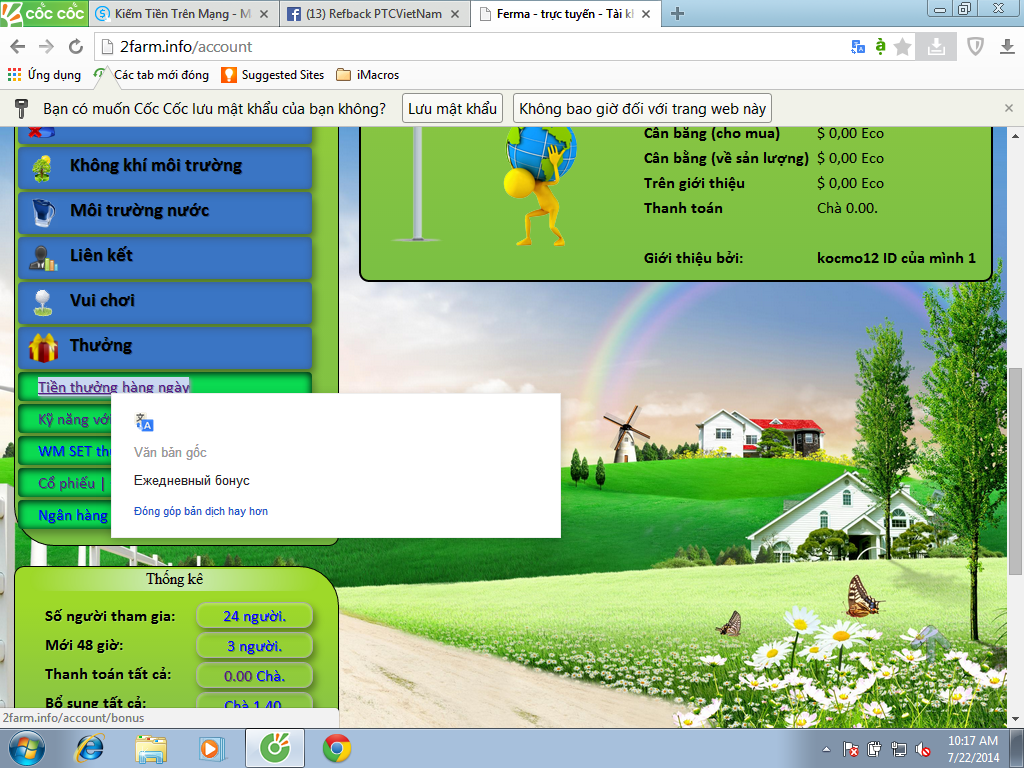Click the WM SET submenu item

65,451
